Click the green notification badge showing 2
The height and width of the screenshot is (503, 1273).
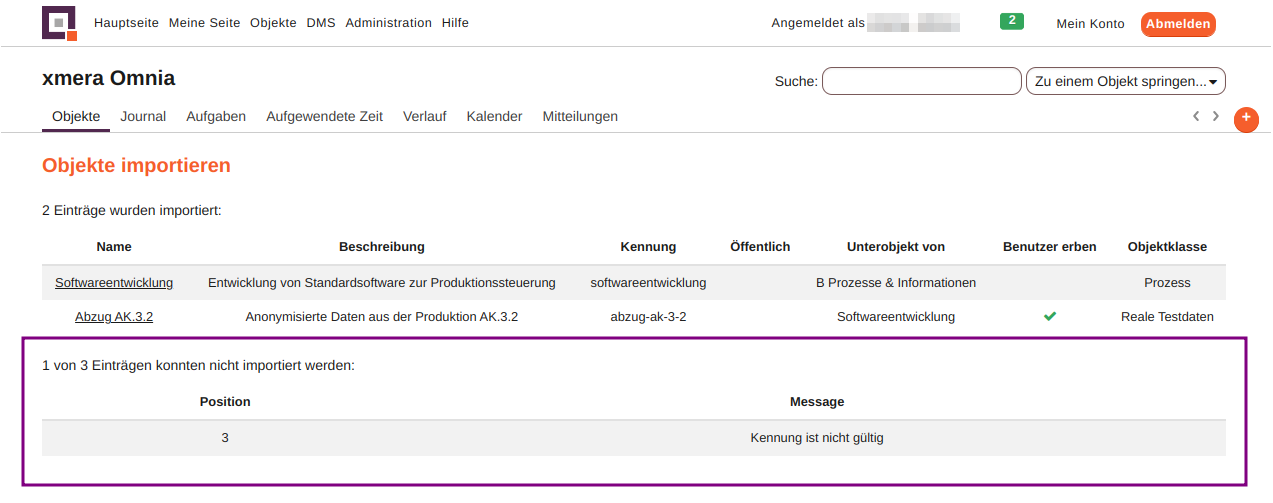click(x=1011, y=21)
